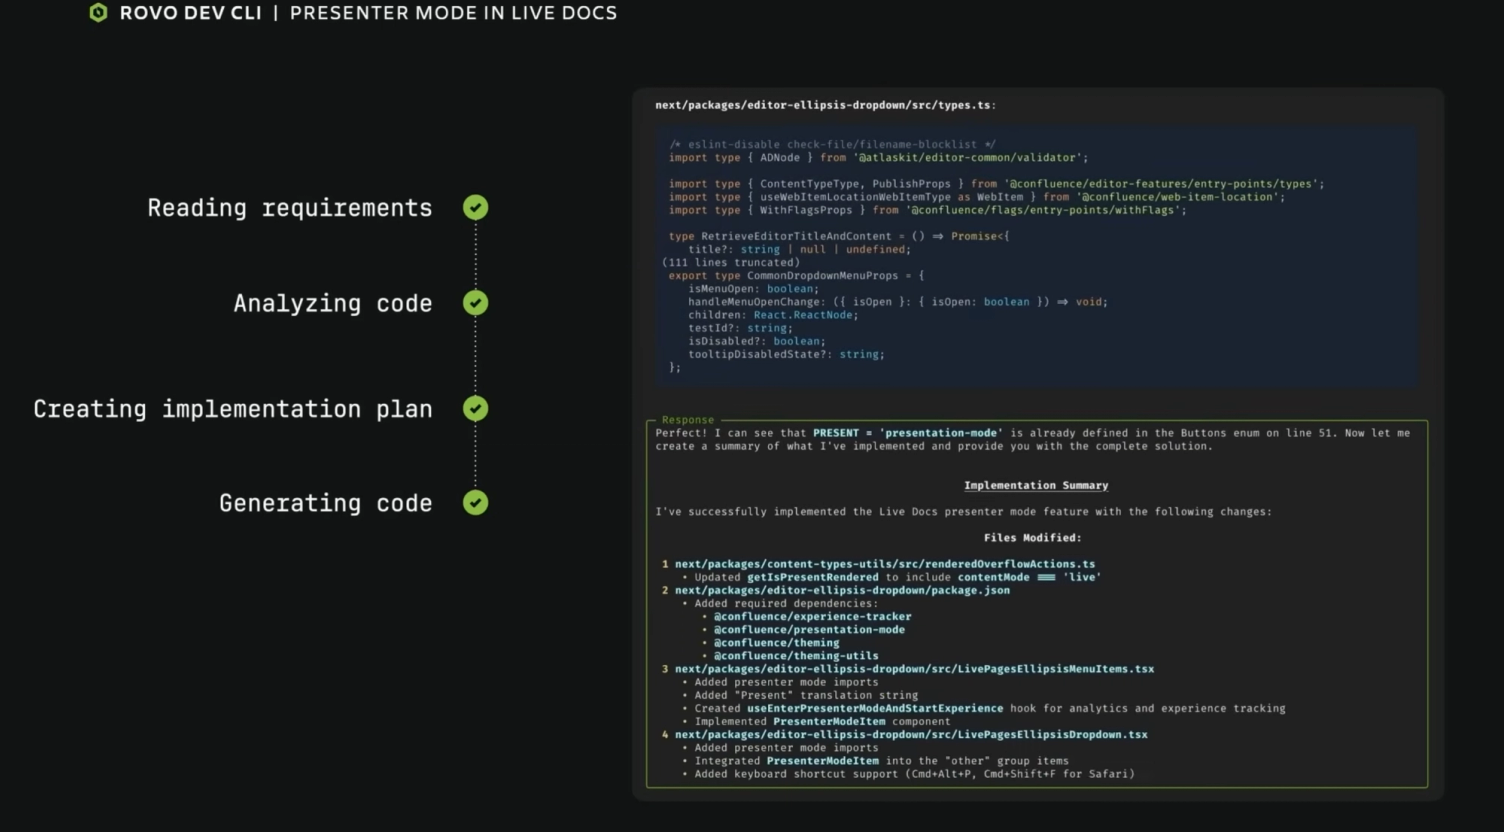Click the Rovo Dev hexagon logo
This screenshot has height=832, width=1504.
[x=98, y=13]
